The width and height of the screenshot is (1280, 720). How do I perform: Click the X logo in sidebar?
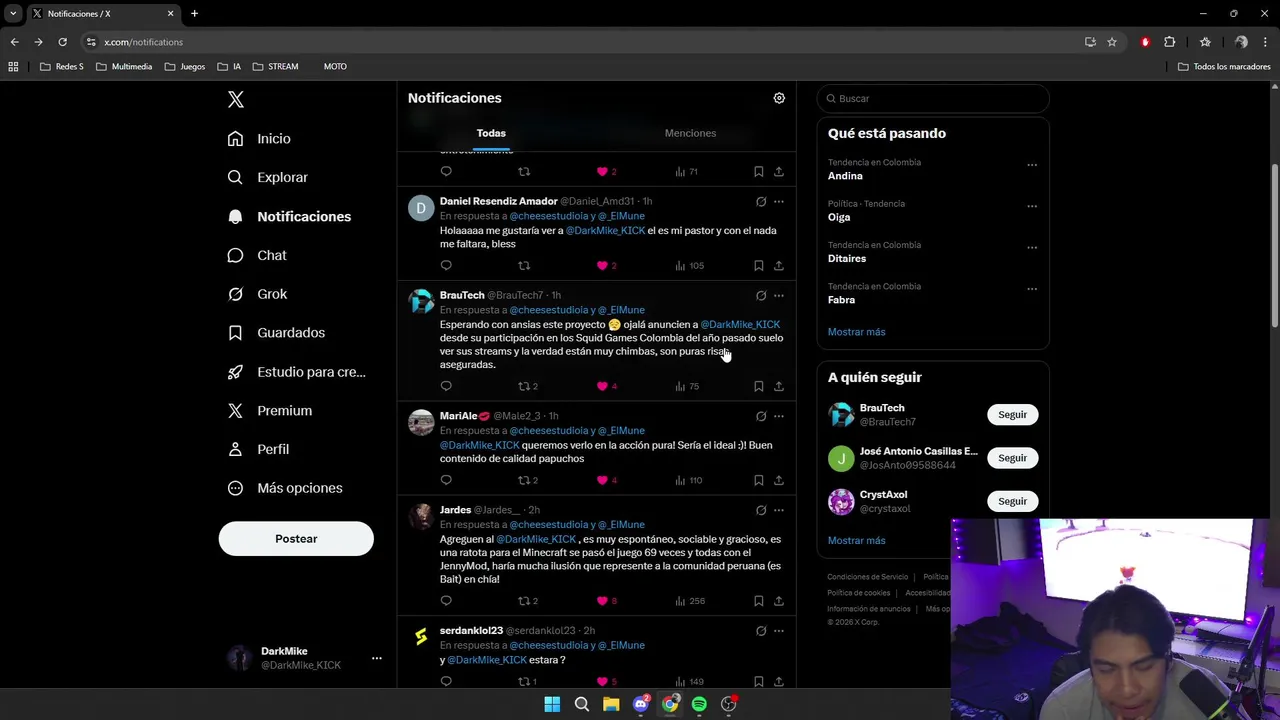click(x=236, y=99)
